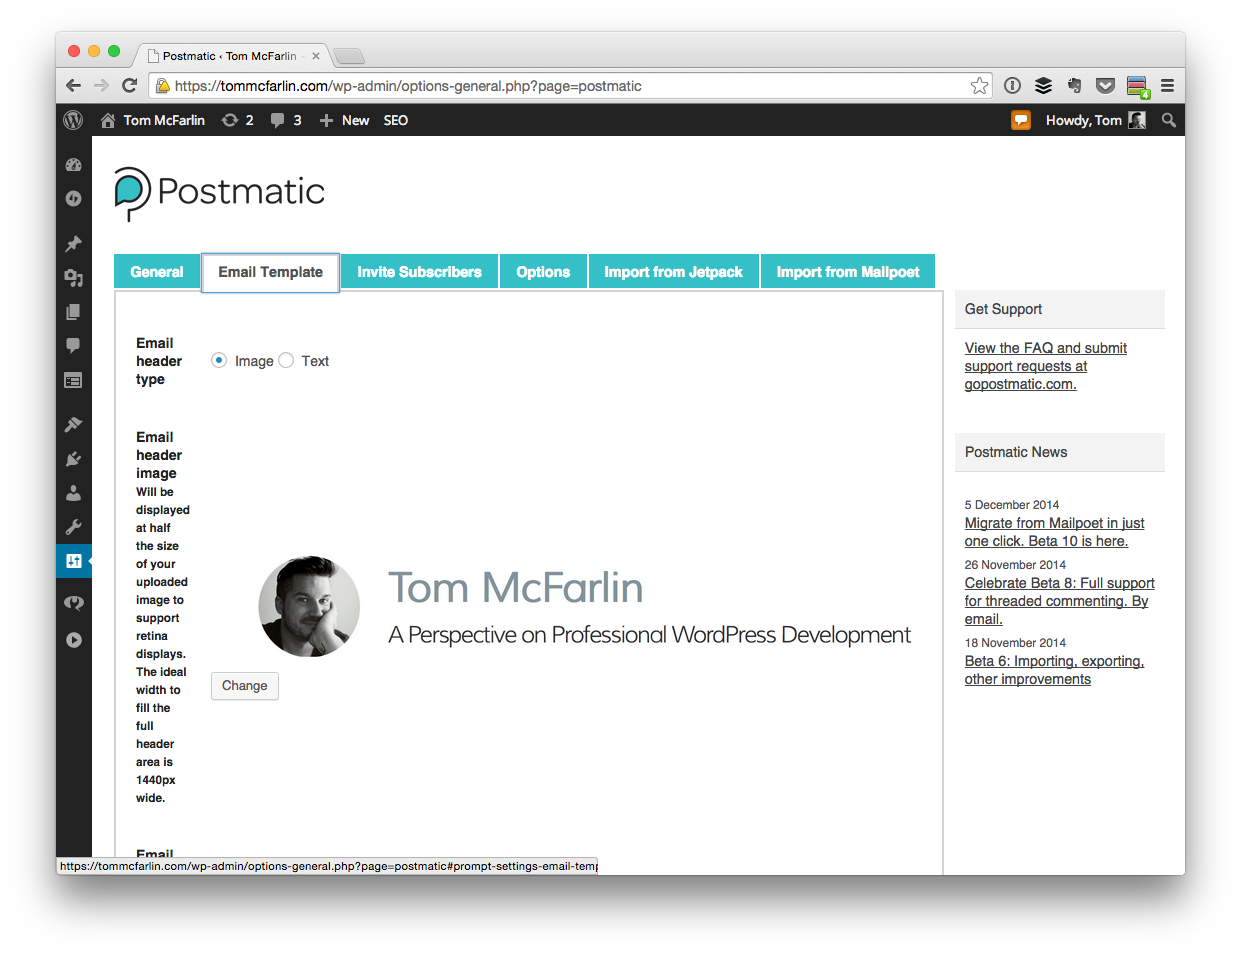Open Comments via the speech bubble sidebar icon
This screenshot has height=955, width=1241.
pyautogui.click(x=73, y=345)
